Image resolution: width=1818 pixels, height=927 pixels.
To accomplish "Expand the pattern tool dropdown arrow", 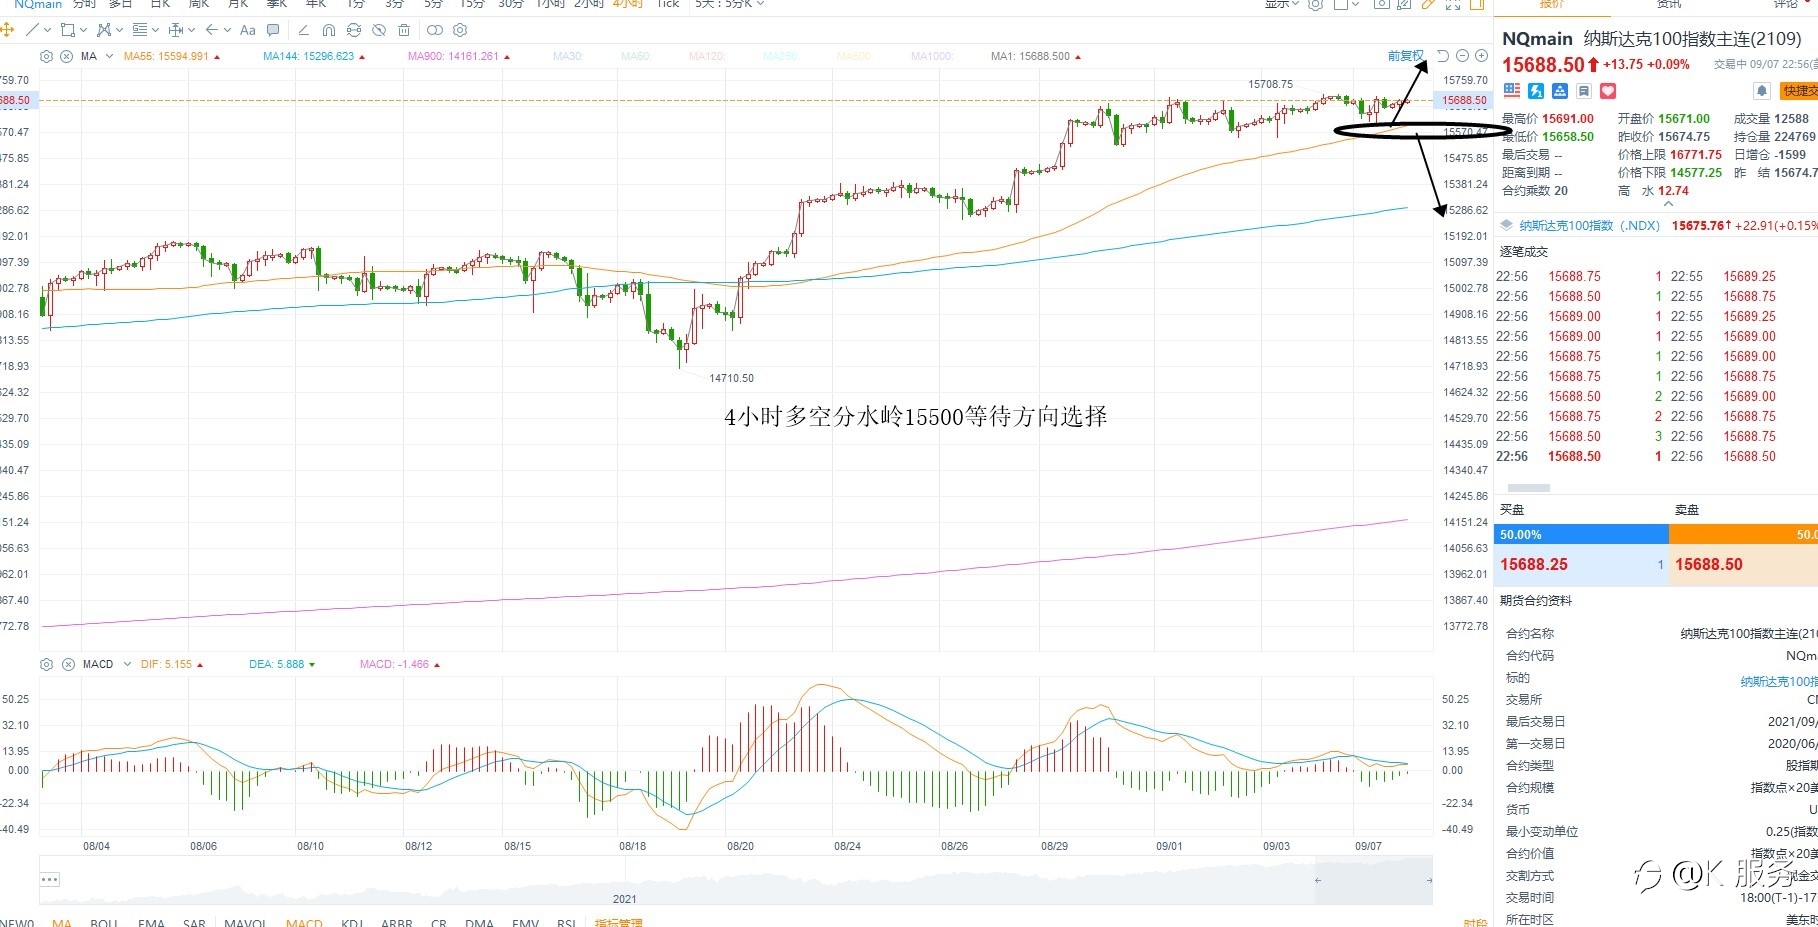I will click(119, 30).
